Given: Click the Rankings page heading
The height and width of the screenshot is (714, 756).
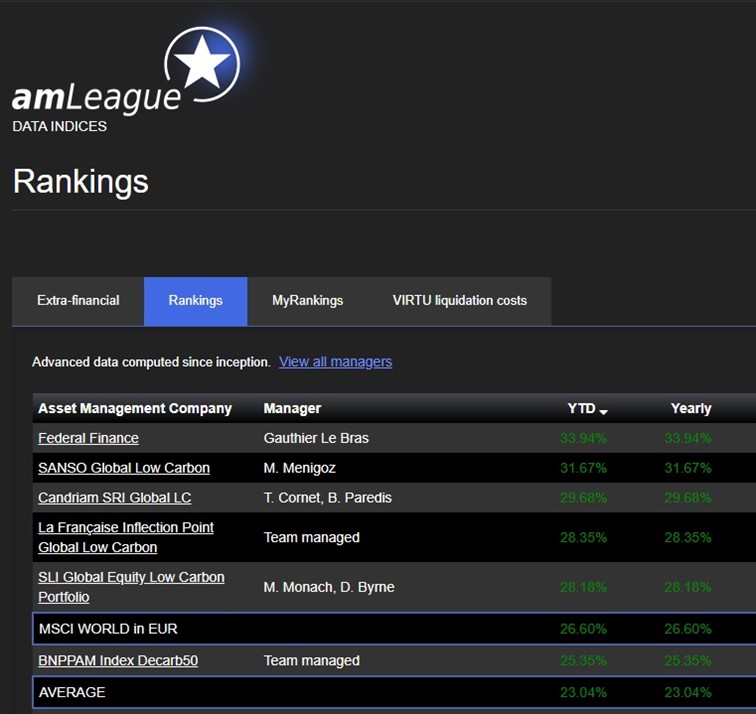Looking at the screenshot, I should point(81,182).
